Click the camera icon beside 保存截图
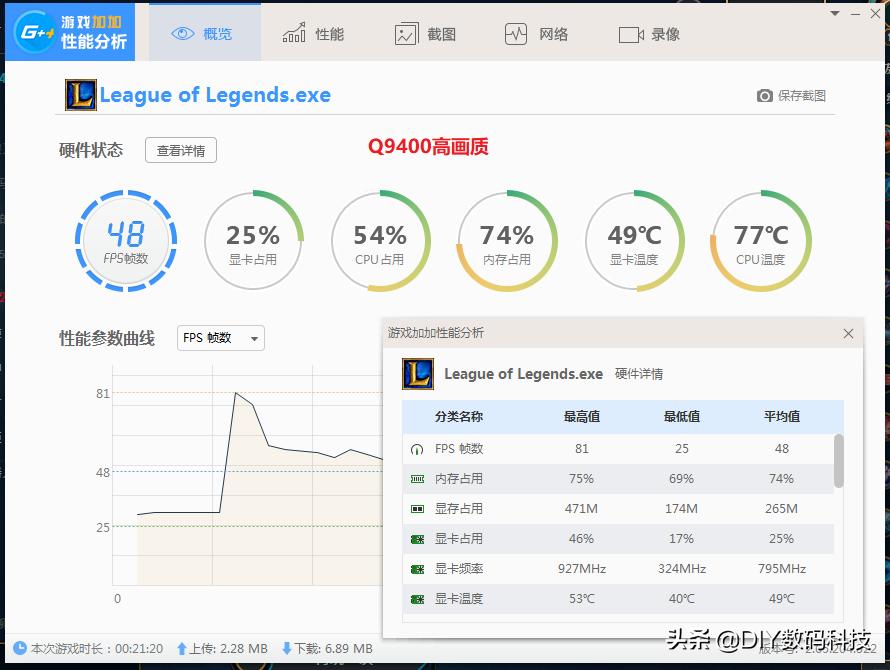Viewport: 890px width, 670px height. click(766, 95)
